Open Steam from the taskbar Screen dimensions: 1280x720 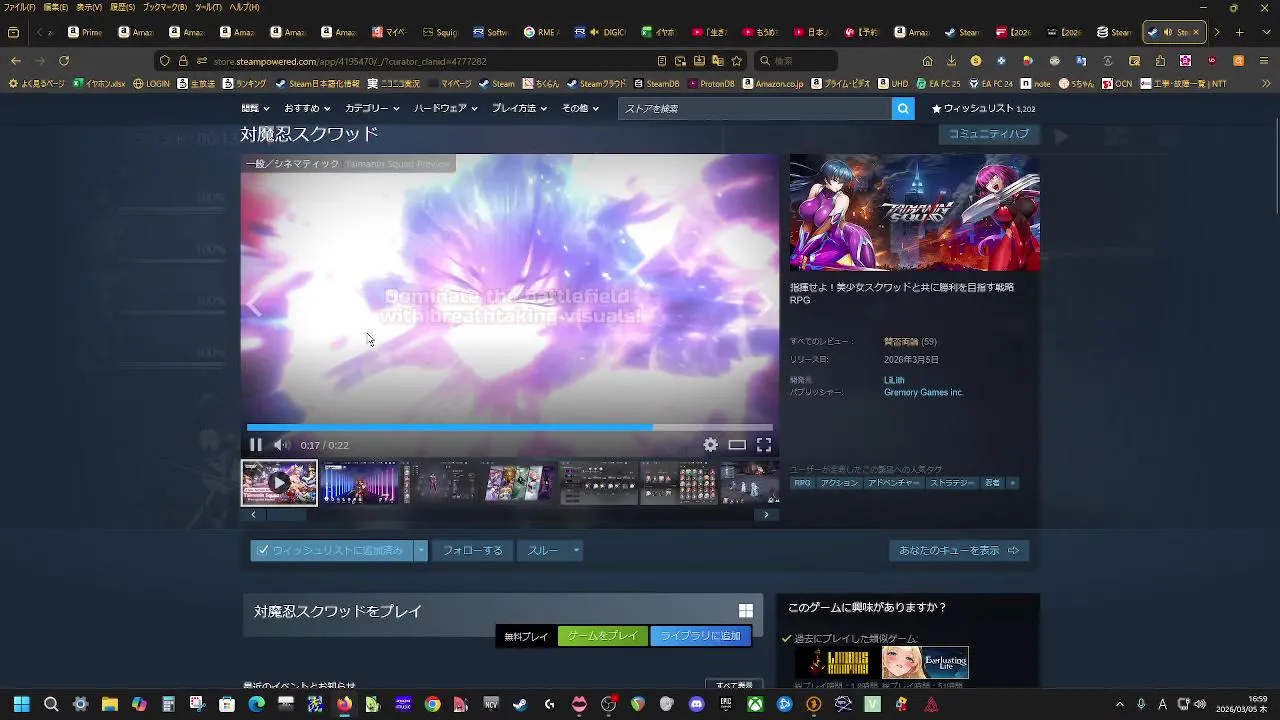pos(519,704)
